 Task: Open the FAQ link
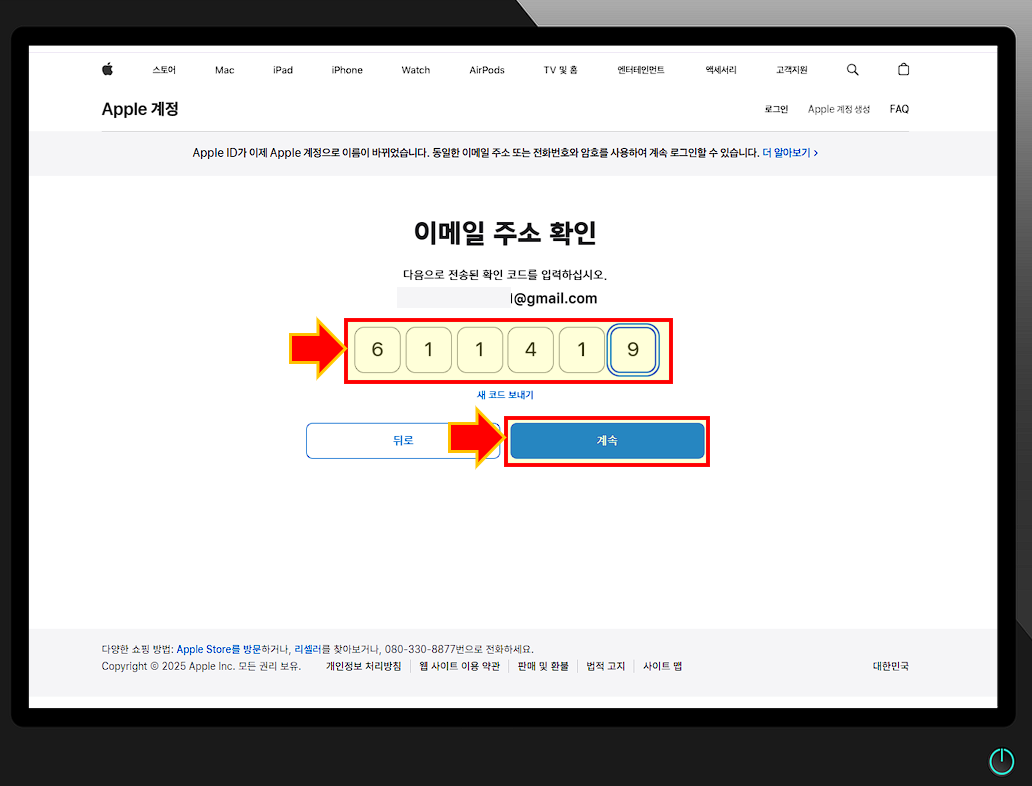898,108
